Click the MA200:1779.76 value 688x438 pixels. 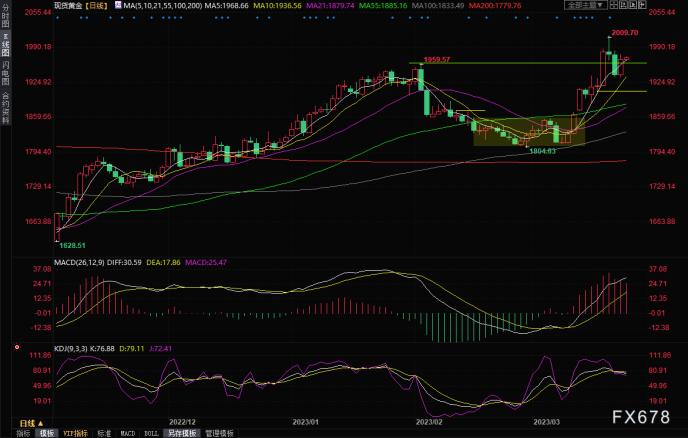495,6
